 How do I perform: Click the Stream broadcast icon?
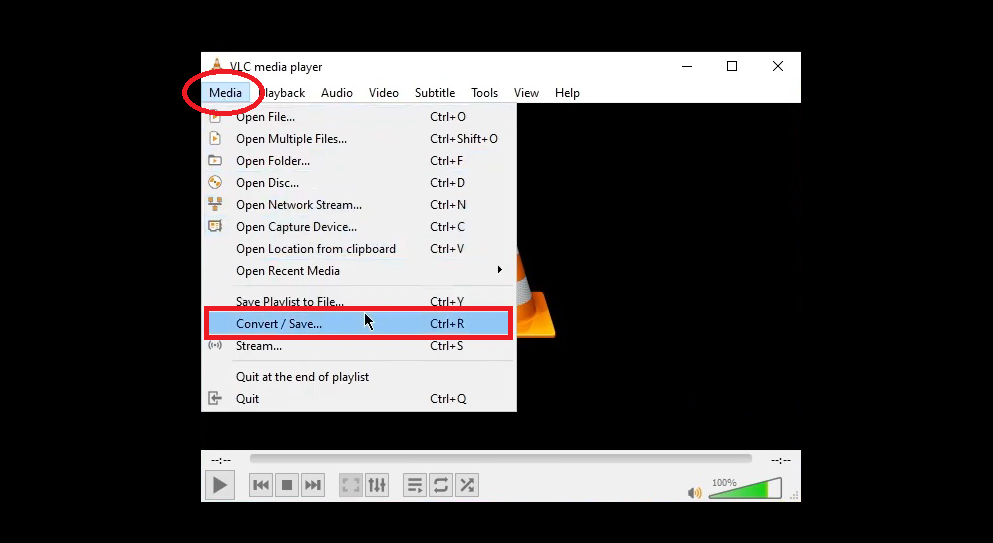click(215, 345)
